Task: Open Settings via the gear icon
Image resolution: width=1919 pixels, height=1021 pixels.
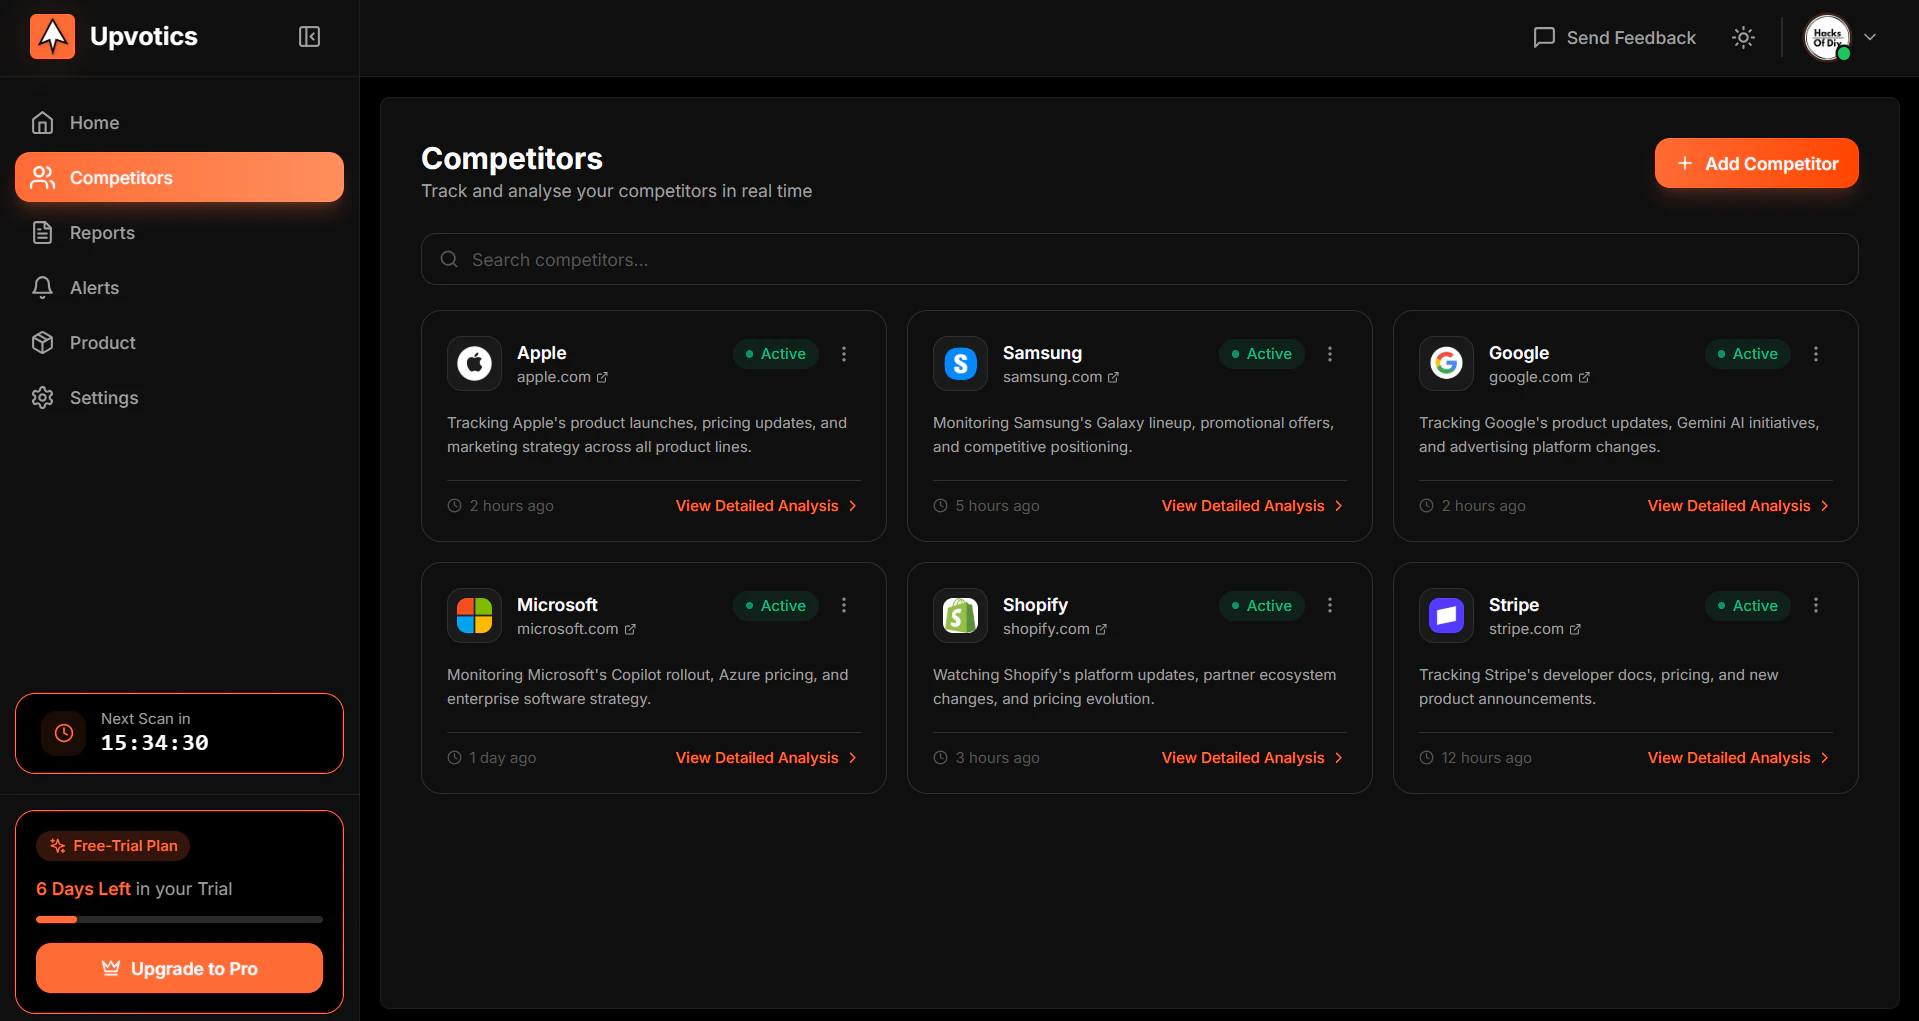Action: [x=42, y=397]
